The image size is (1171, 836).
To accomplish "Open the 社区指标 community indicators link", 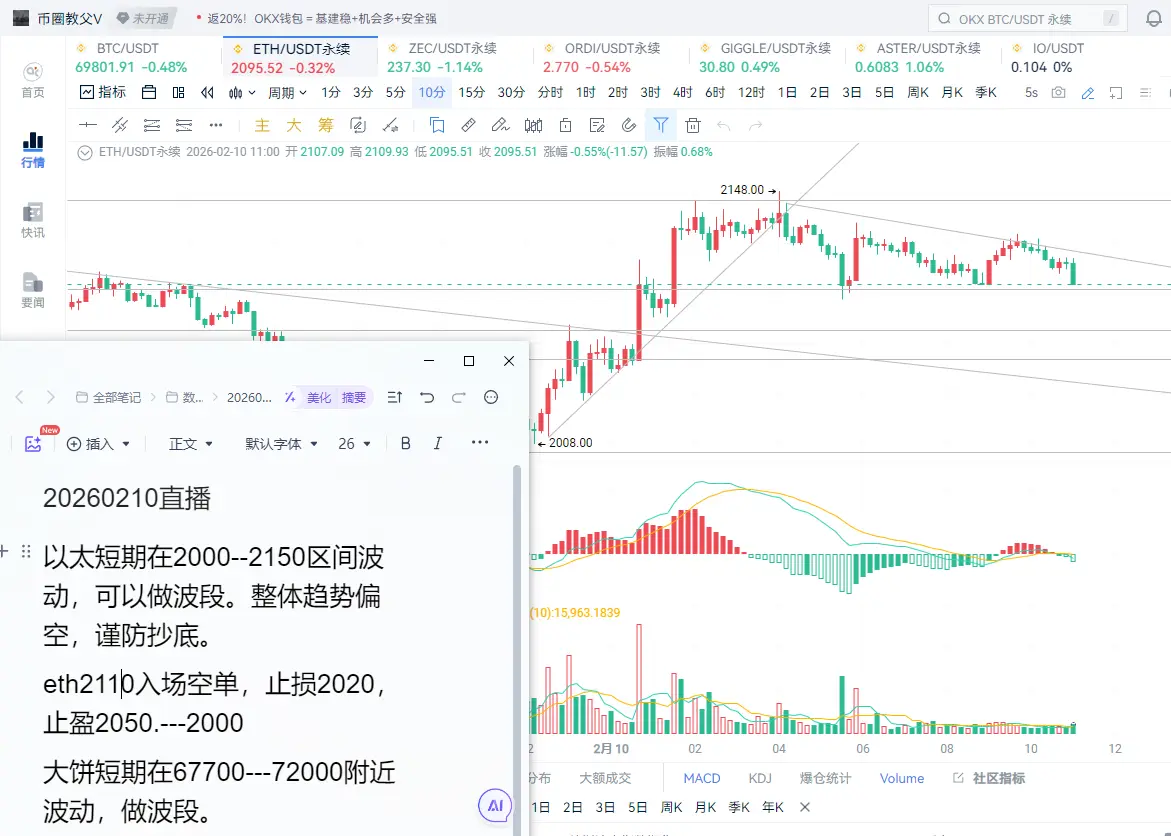I will (989, 778).
